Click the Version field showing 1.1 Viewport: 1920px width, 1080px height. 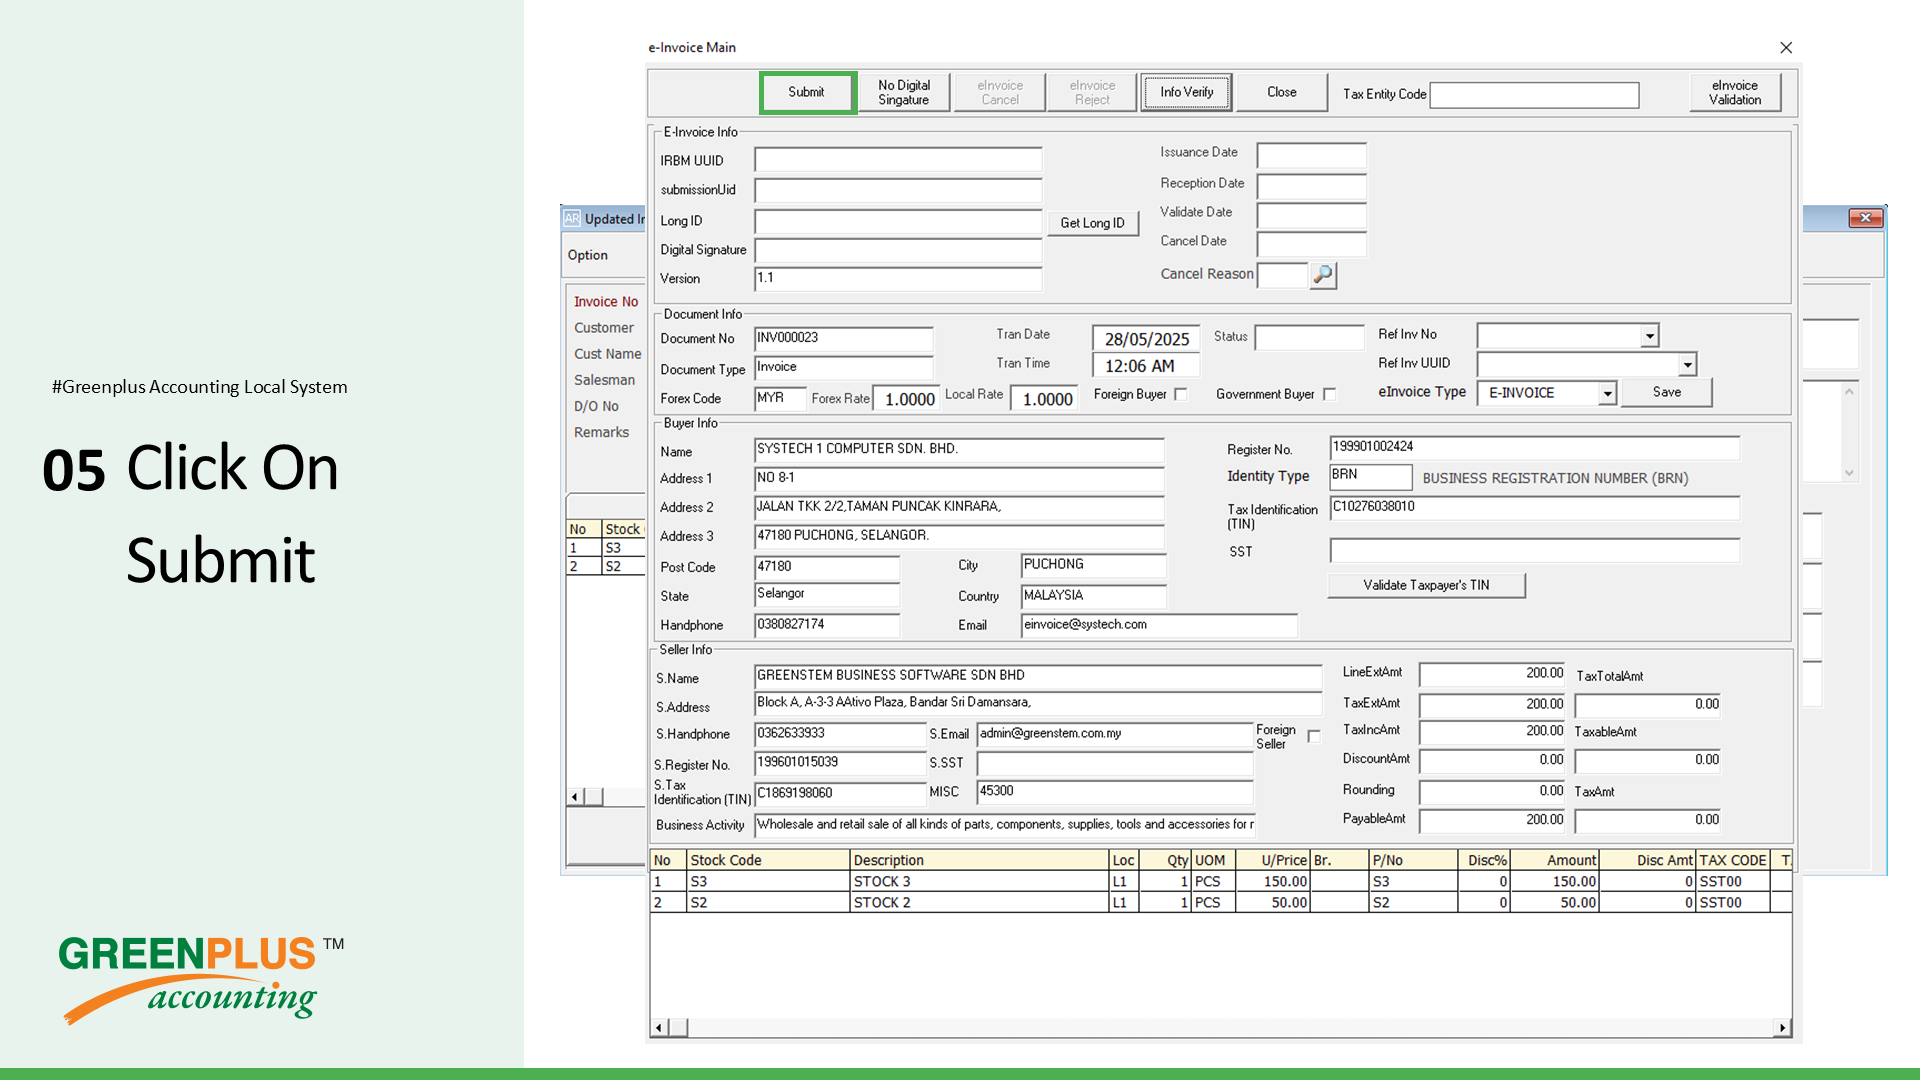pos(898,278)
